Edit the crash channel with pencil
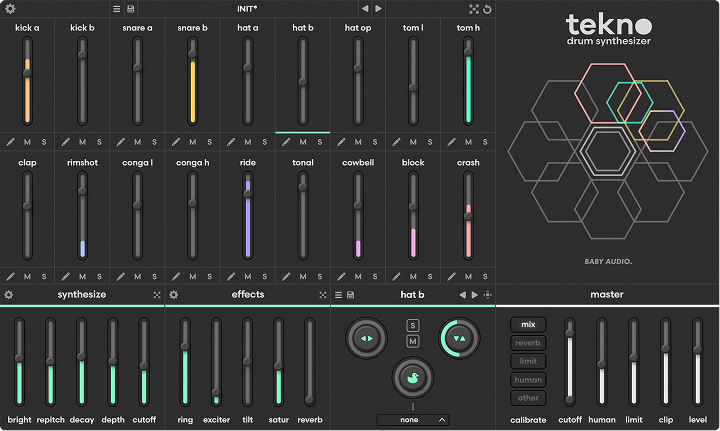Viewport: 720px width, 431px height. coord(451,276)
